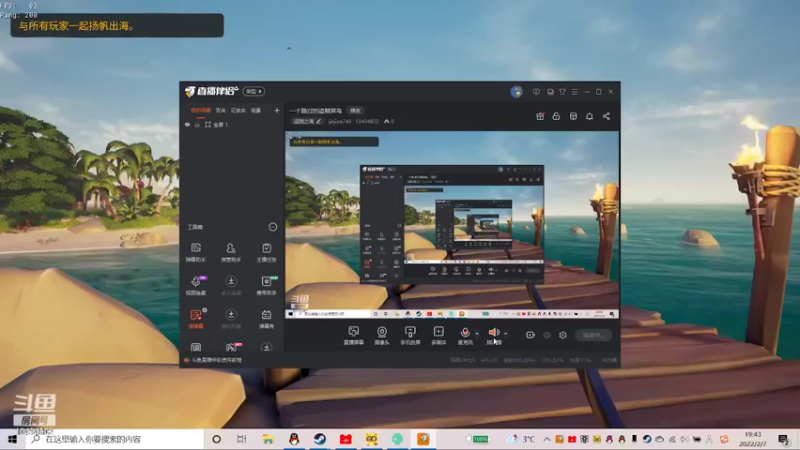Switch to the first orange scene tab
The image size is (800, 450).
click(201, 110)
